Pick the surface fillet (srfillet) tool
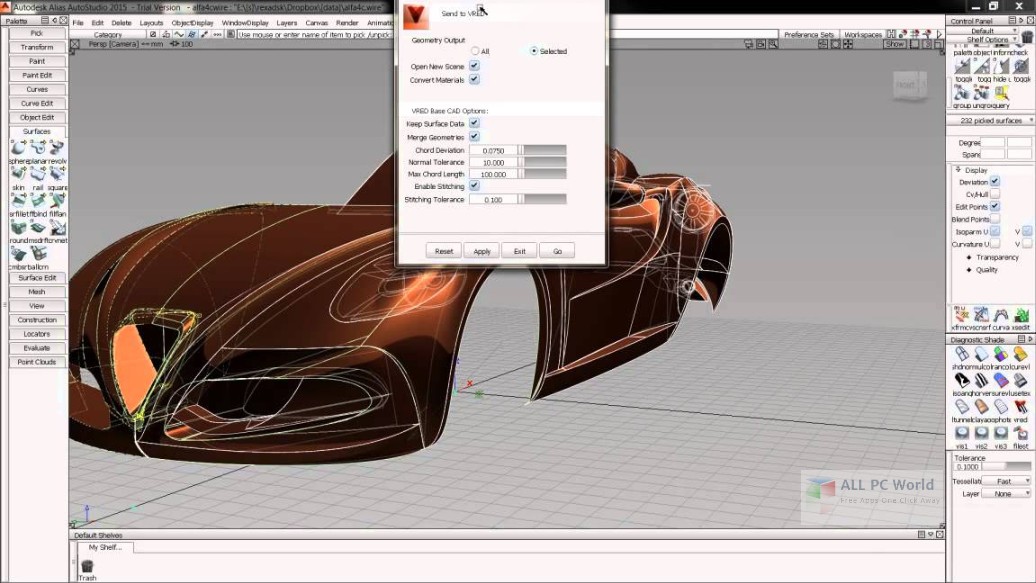This screenshot has height=583, width=1036. (18, 200)
